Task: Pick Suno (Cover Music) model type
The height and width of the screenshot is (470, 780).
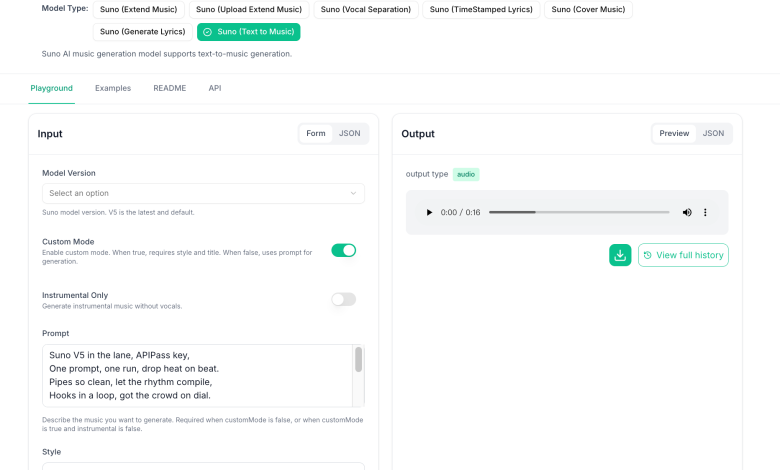Action: (x=588, y=10)
